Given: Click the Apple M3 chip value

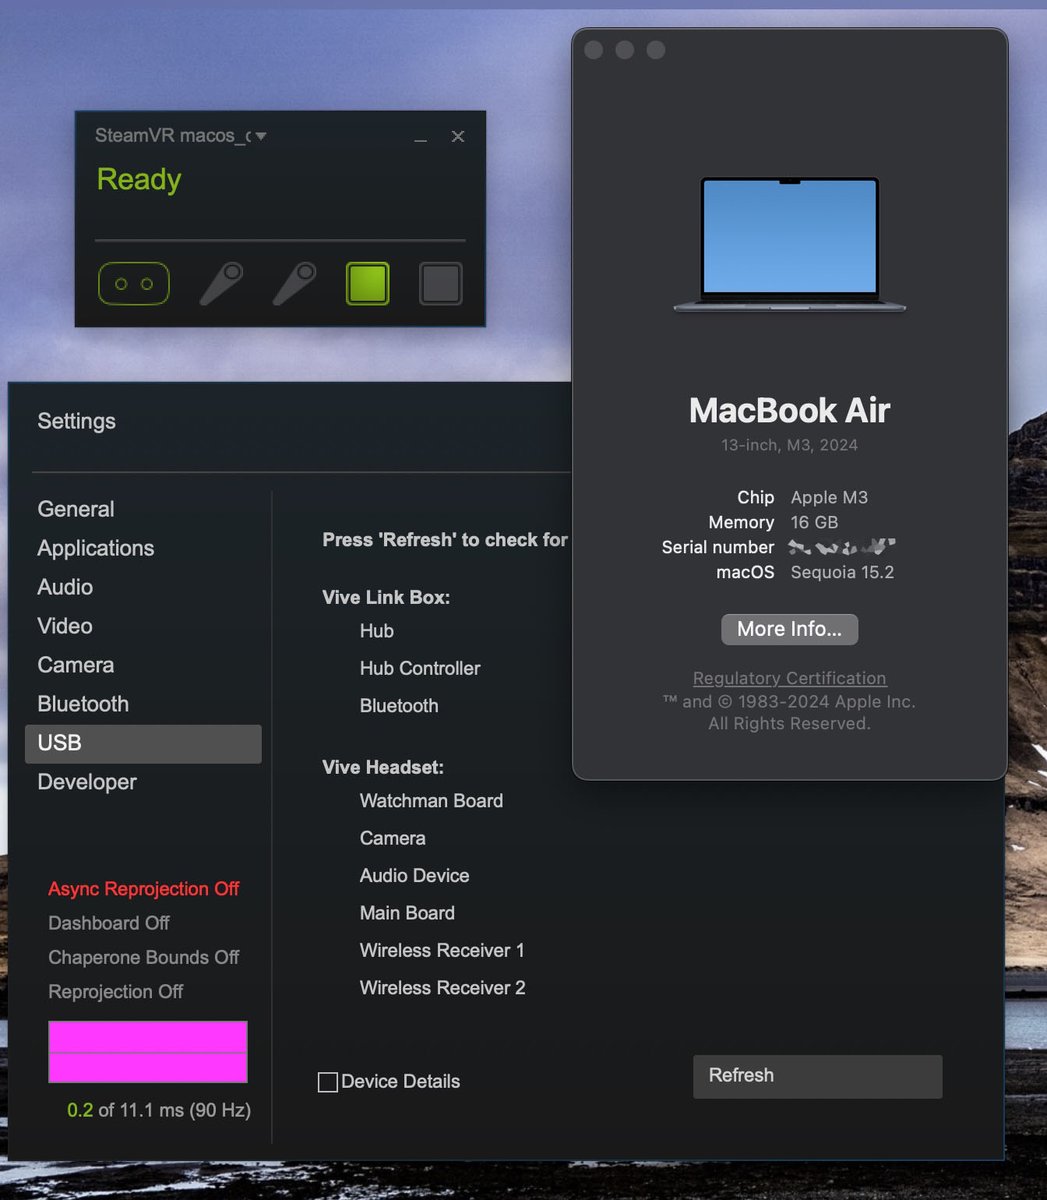Looking at the screenshot, I should [829, 497].
